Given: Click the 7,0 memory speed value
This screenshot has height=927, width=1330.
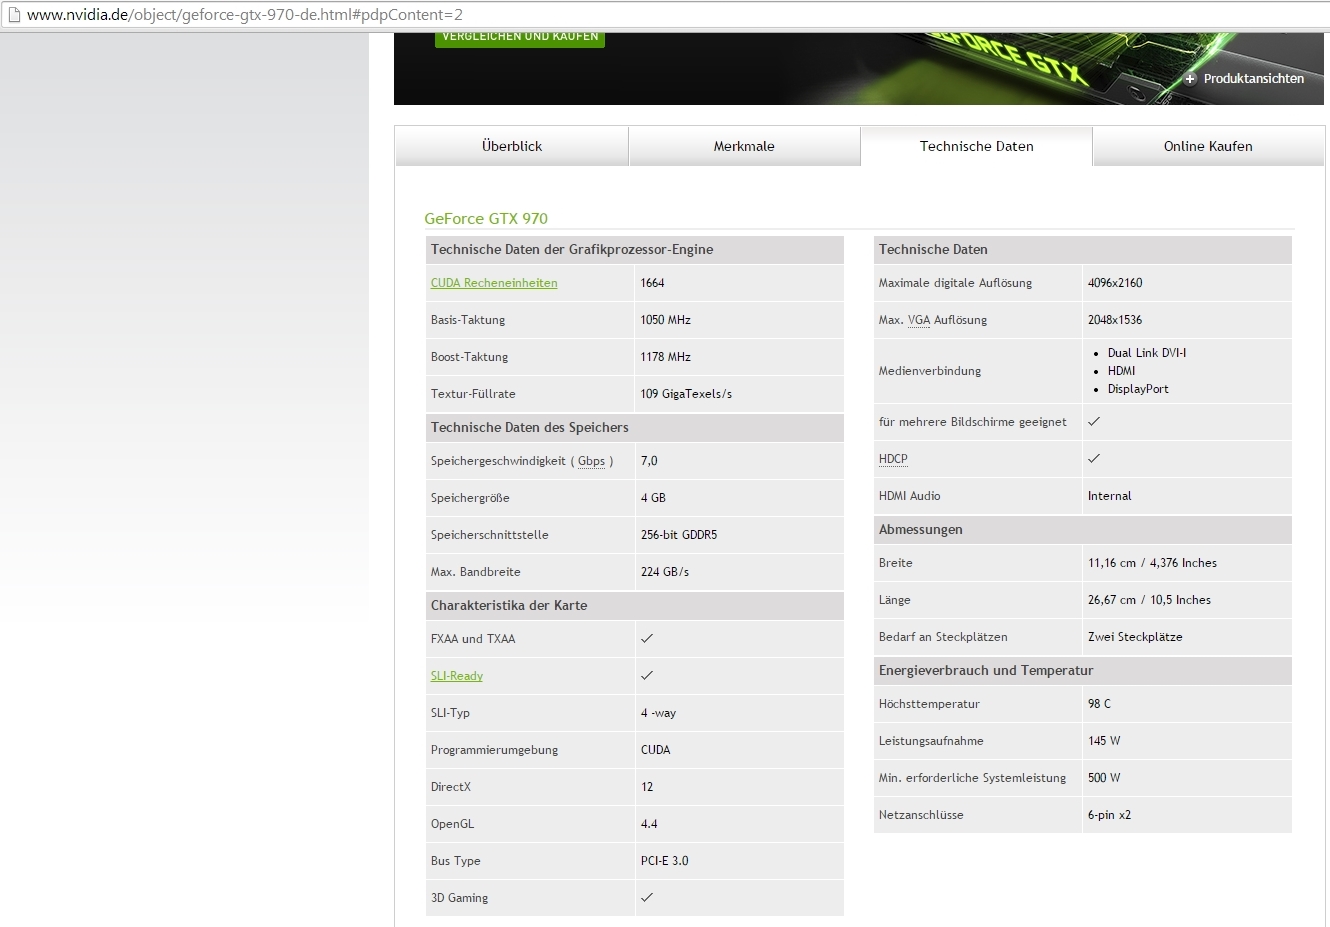Looking at the screenshot, I should click(x=649, y=461).
